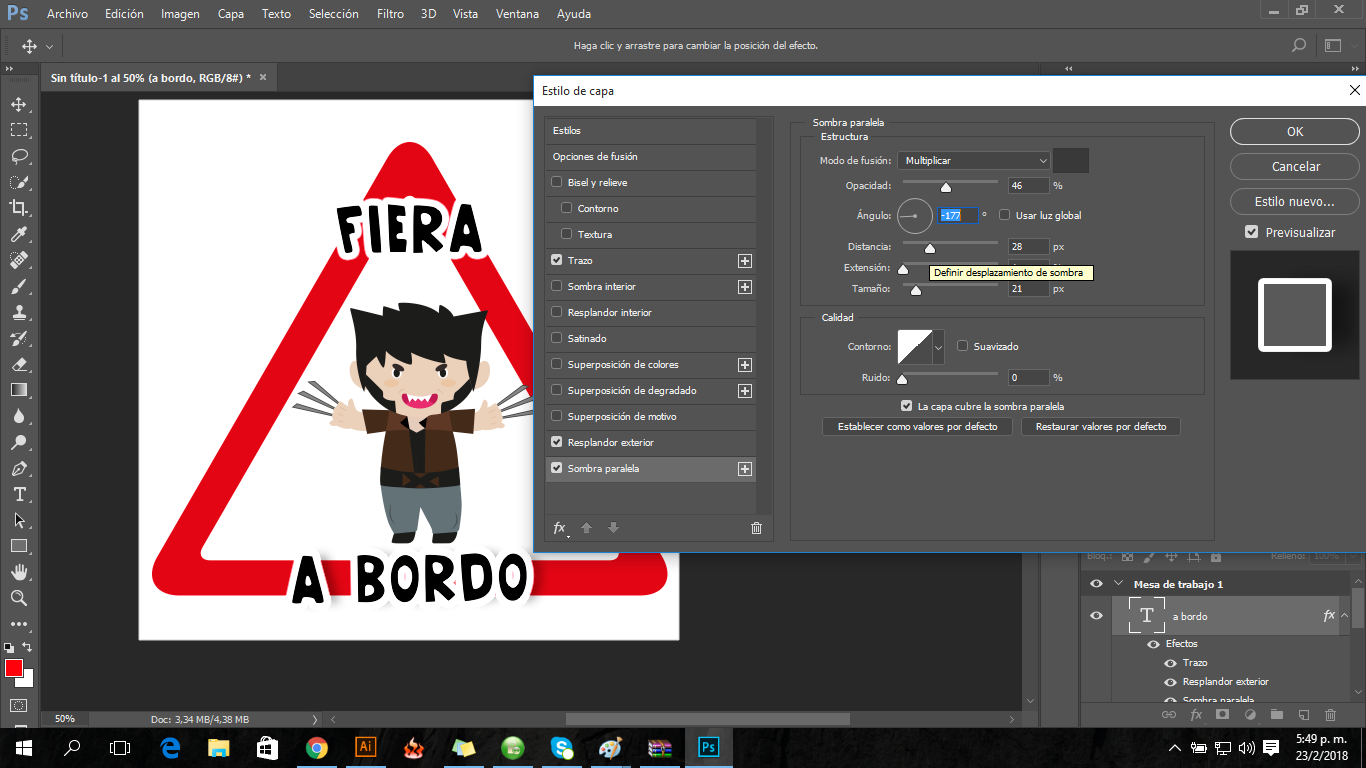Add another Trazo effect plus button

[744, 260]
